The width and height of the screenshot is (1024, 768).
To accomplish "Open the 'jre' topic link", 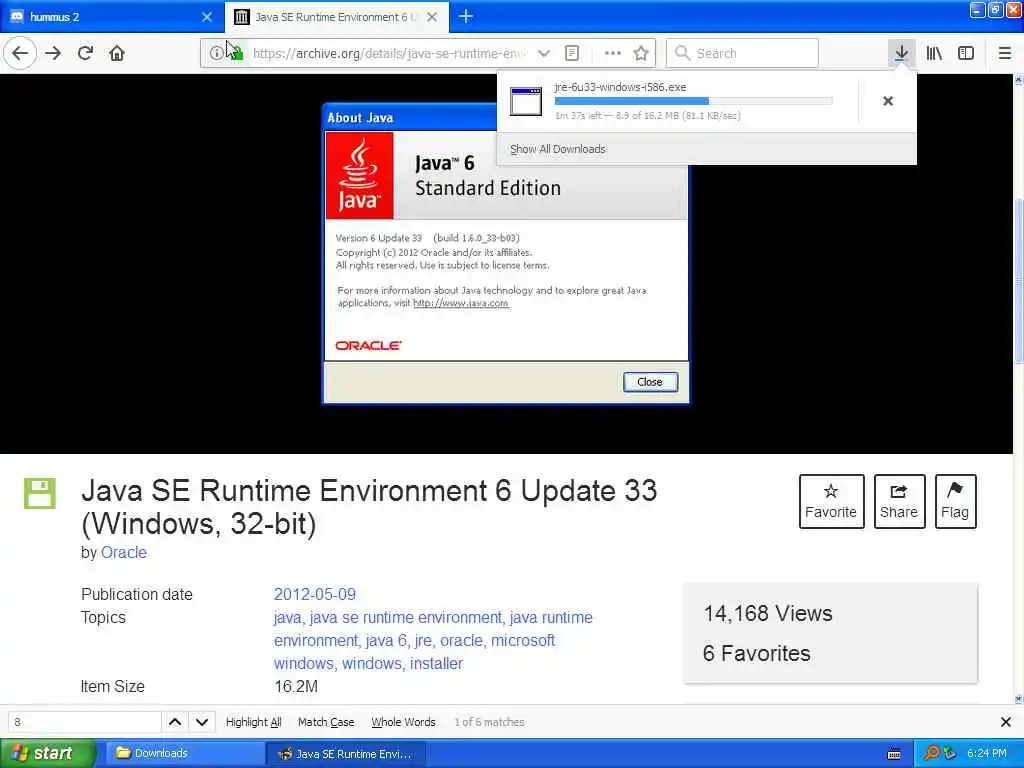I will pos(423,641).
